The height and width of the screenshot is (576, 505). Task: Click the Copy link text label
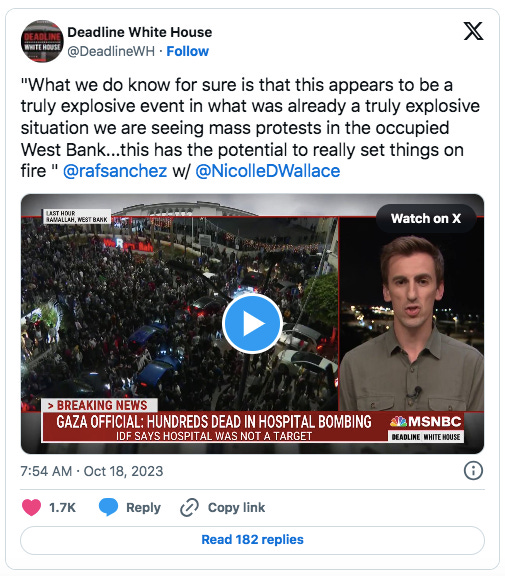(x=236, y=508)
